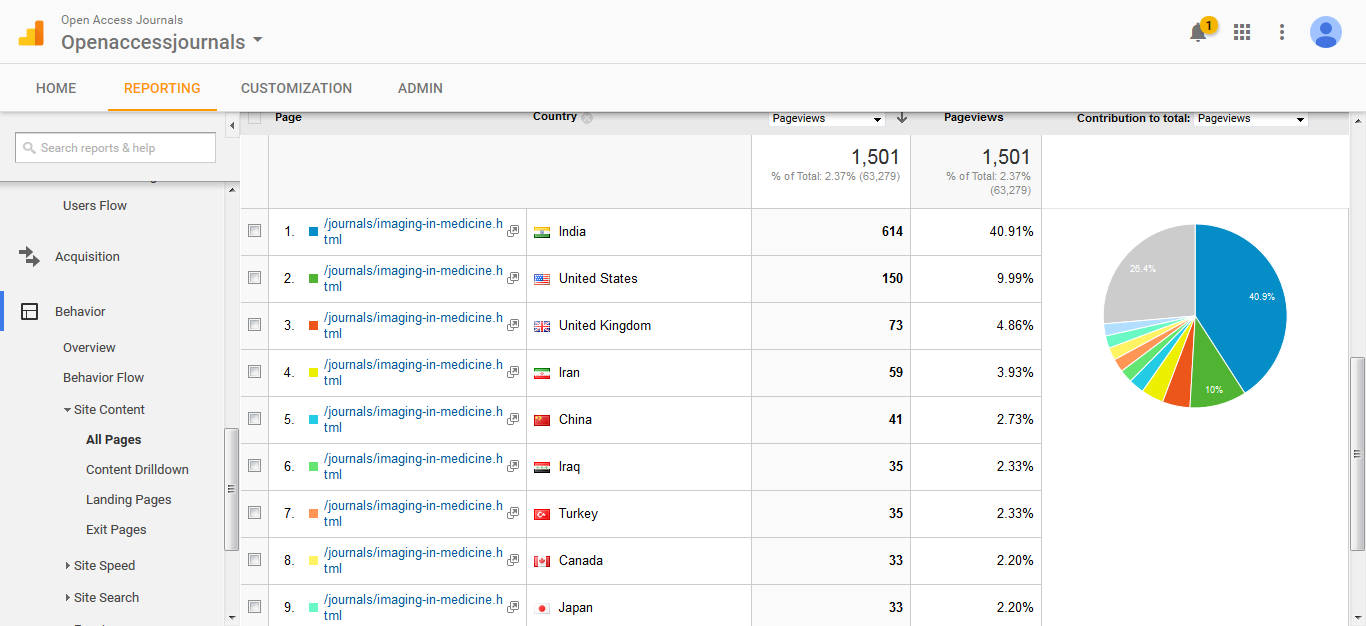Switch to the Customization tab

pyautogui.click(x=296, y=88)
